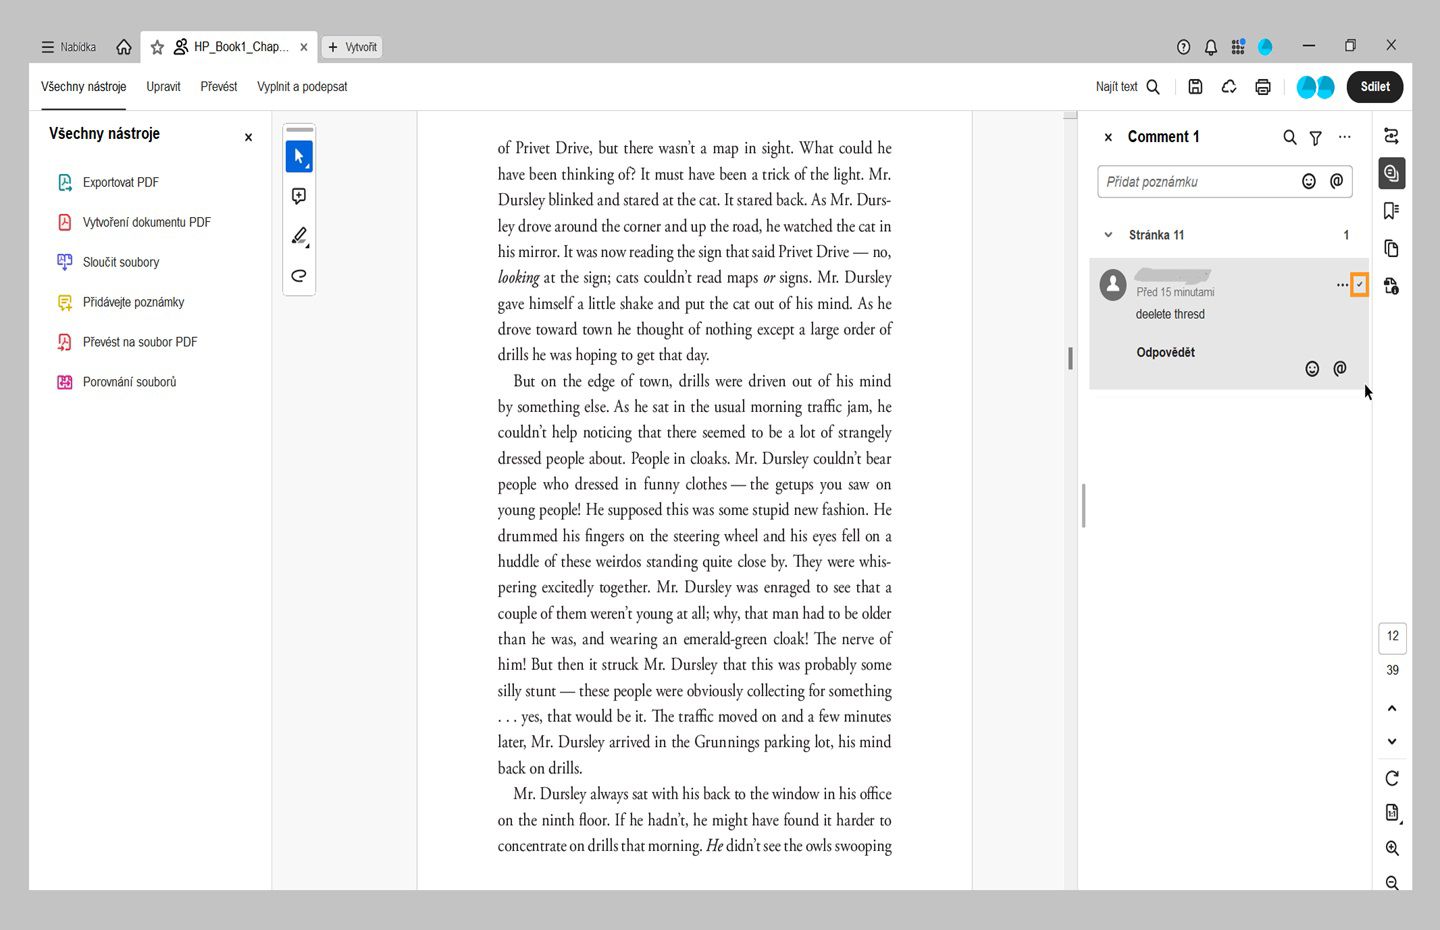Screen dimensions: 1440x930
Task: Open the help question mark icon
Action: pos(1184,47)
